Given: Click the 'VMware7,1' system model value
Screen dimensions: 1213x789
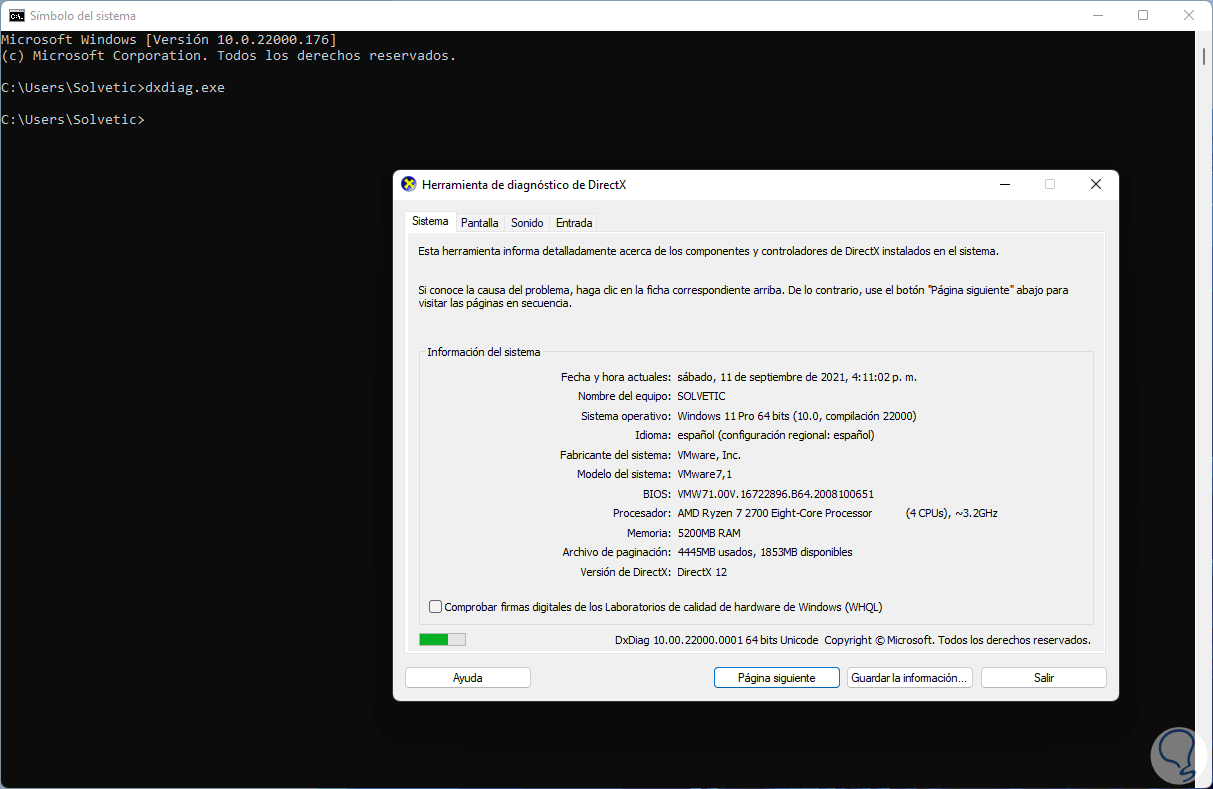Looking at the screenshot, I should [x=704, y=474].
